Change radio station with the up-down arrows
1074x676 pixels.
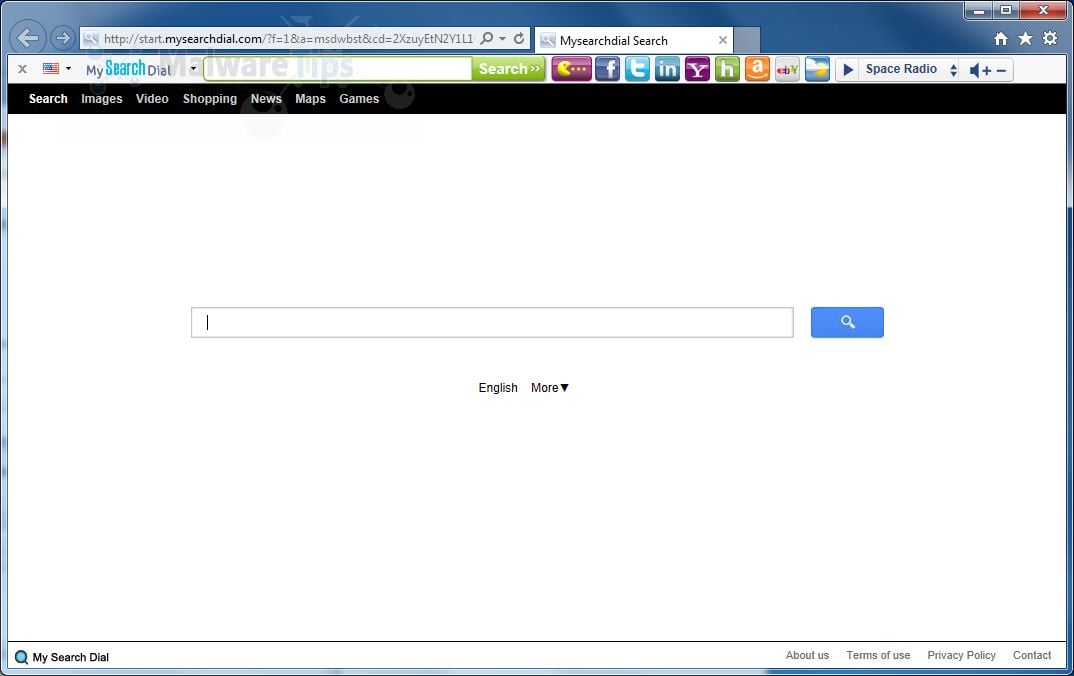[953, 69]
